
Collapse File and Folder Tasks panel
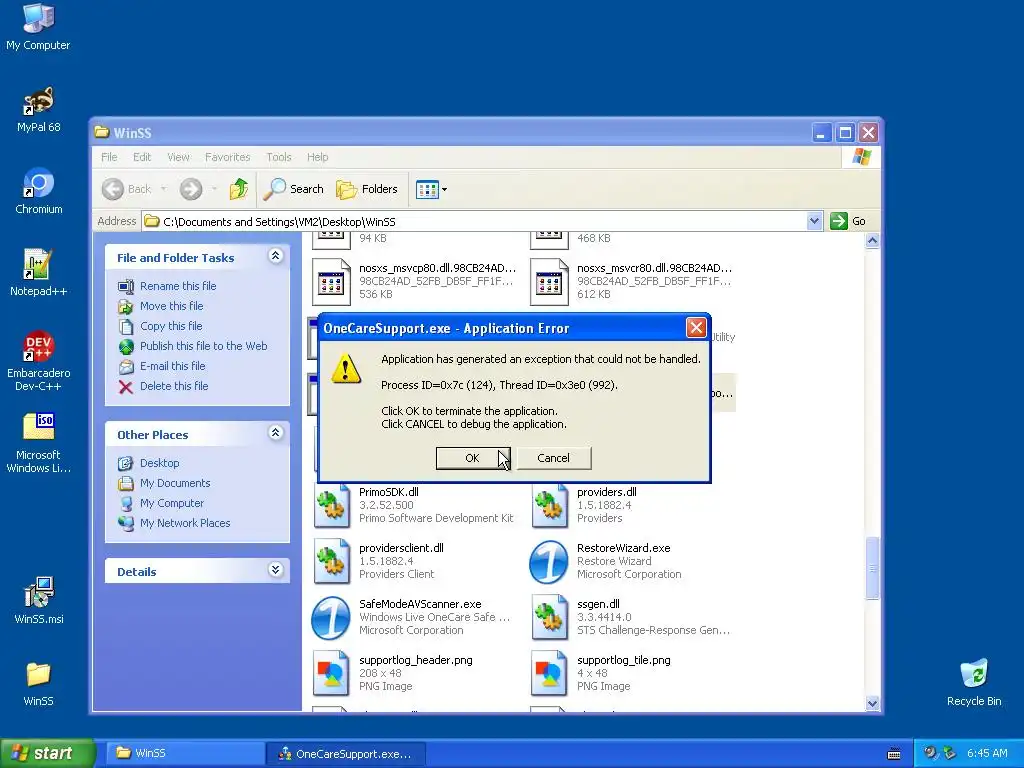click(x=276, y=256)
